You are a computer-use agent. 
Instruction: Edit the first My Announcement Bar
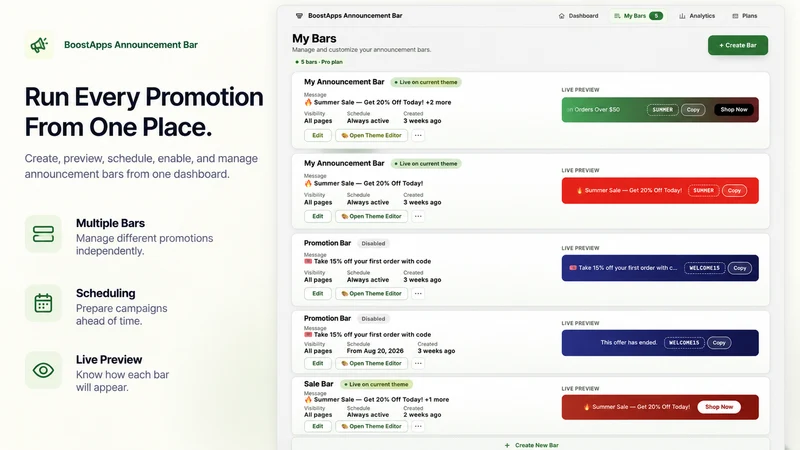tap(318, 135)
